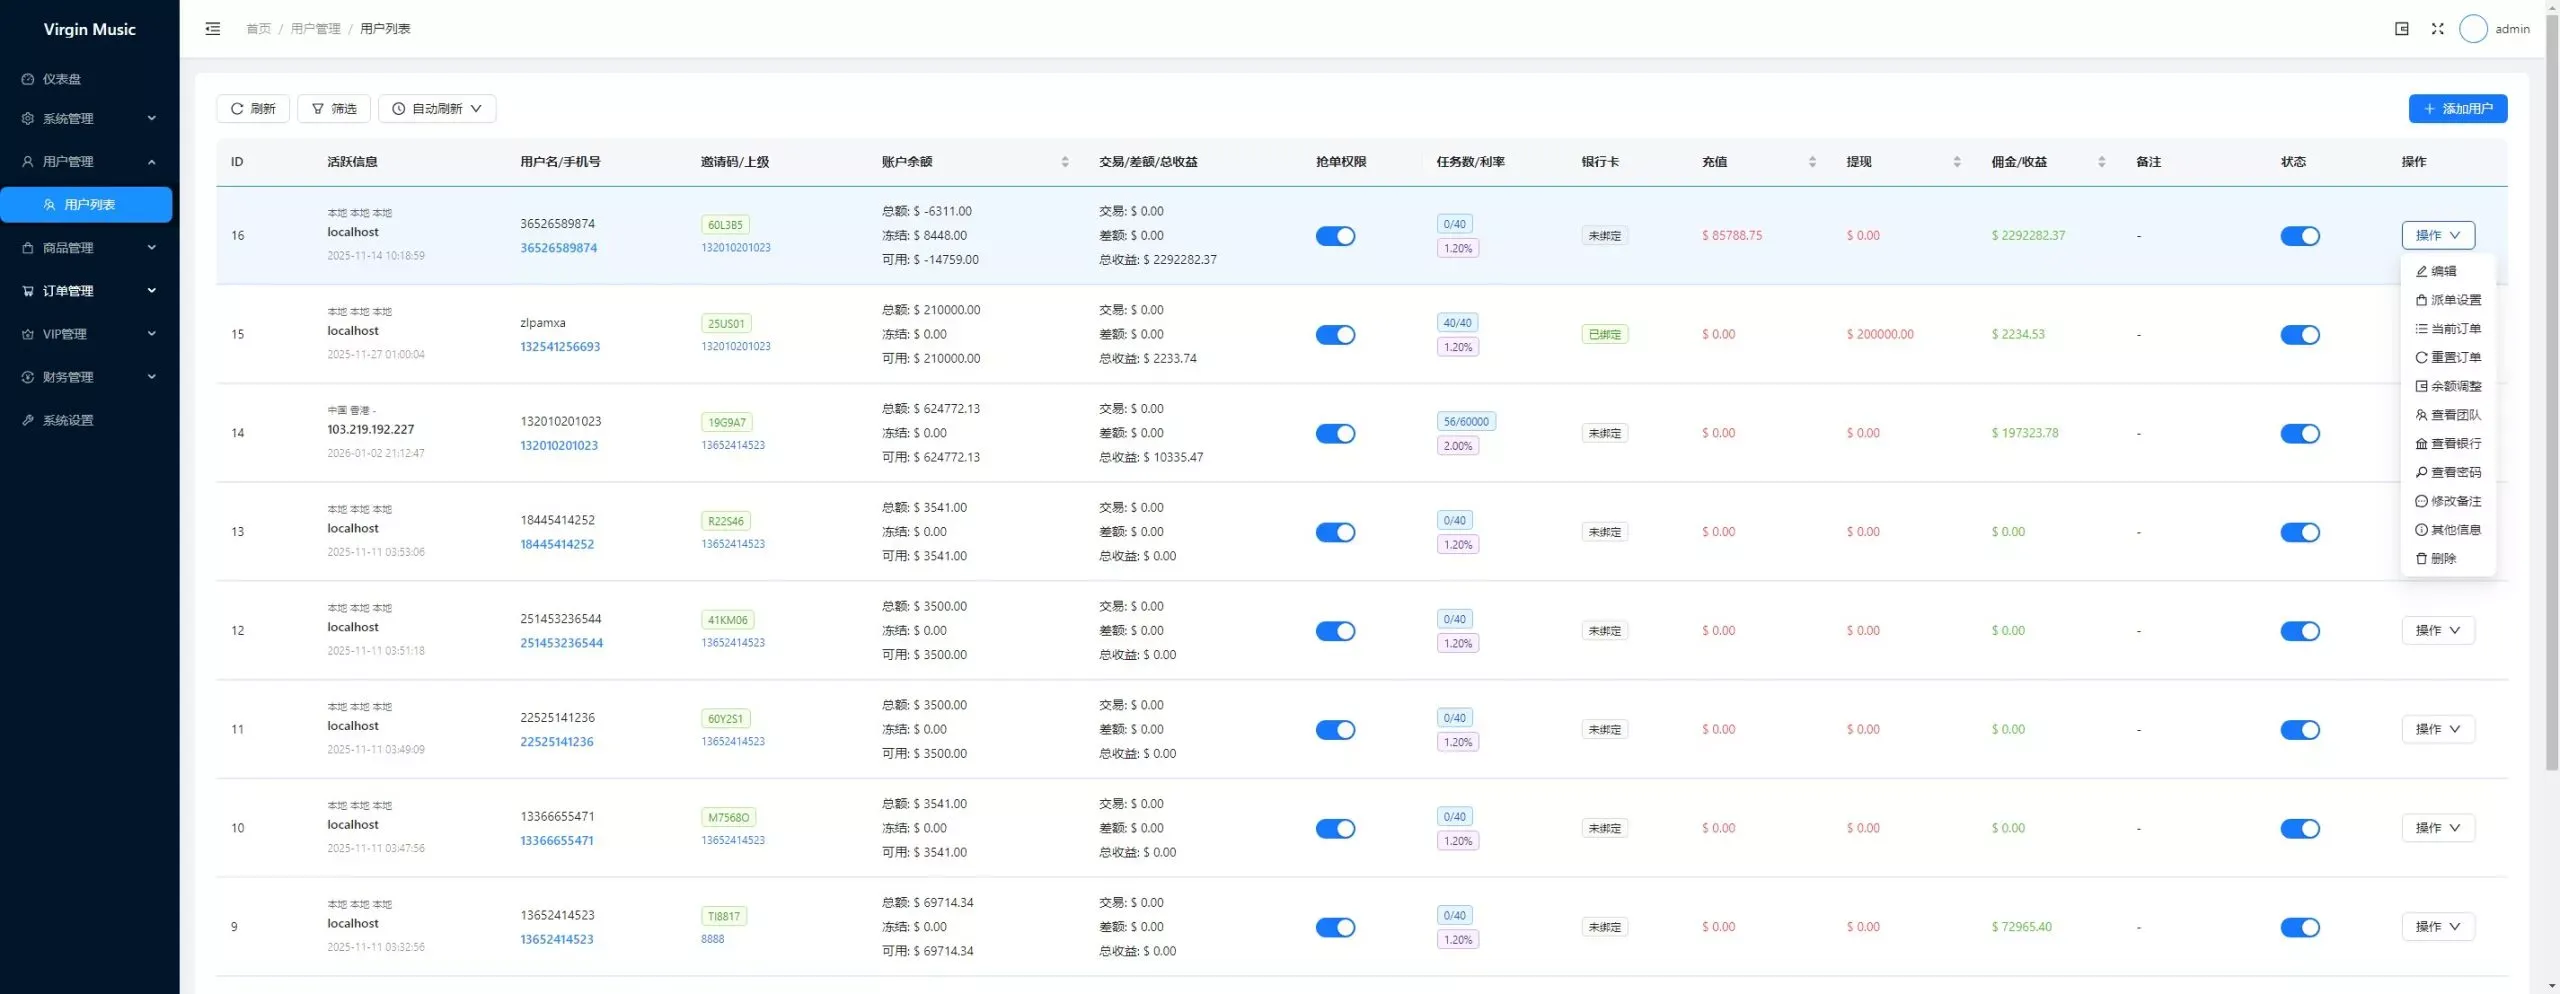Toggle 状态 switch for user 13652414523 (ID 9)

tap(2300, 928)
